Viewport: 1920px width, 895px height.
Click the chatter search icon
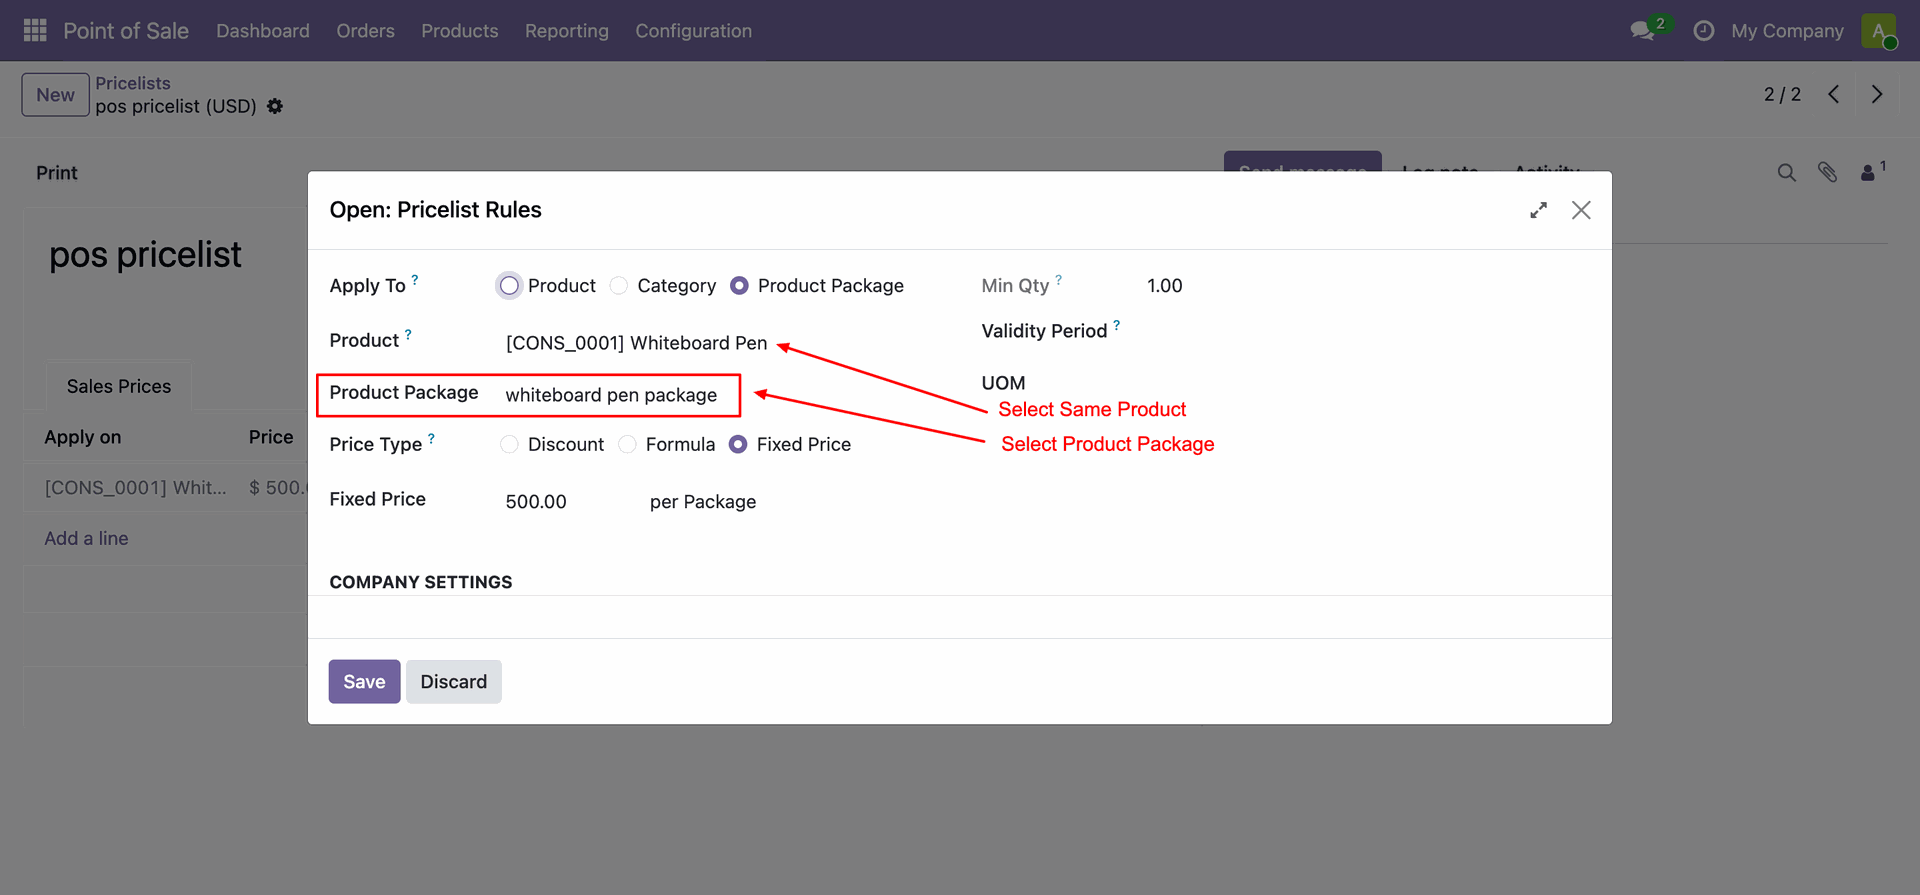click(x=1787, y=173)
